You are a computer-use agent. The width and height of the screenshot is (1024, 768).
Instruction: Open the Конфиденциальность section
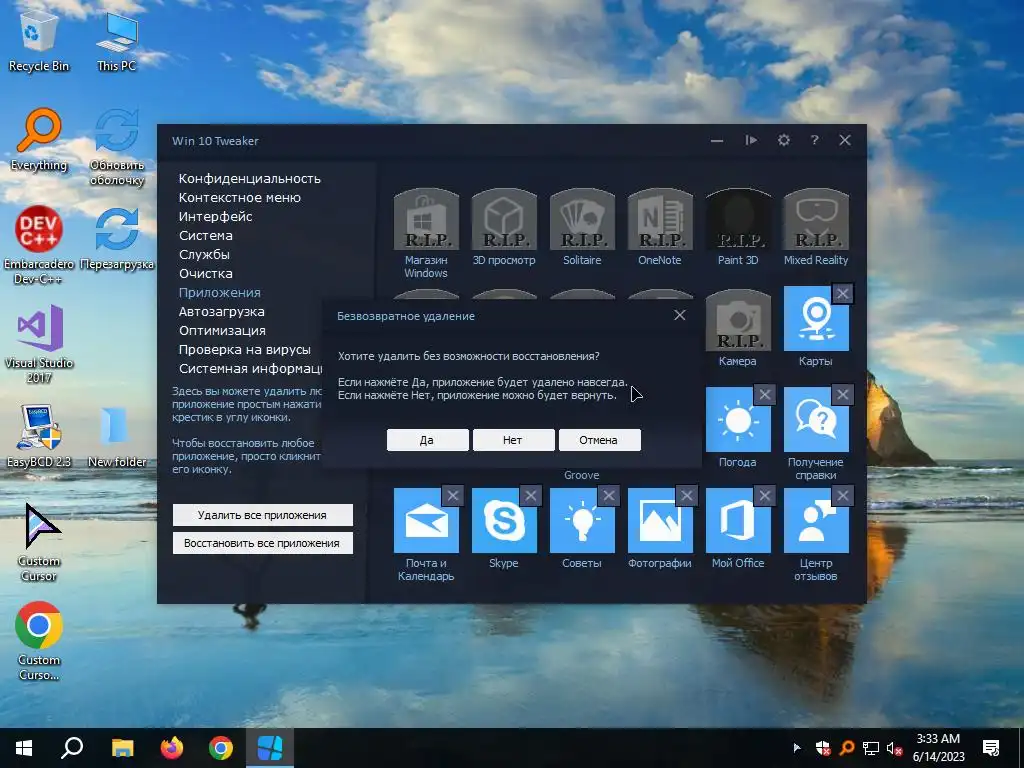(x=249, y=178)
